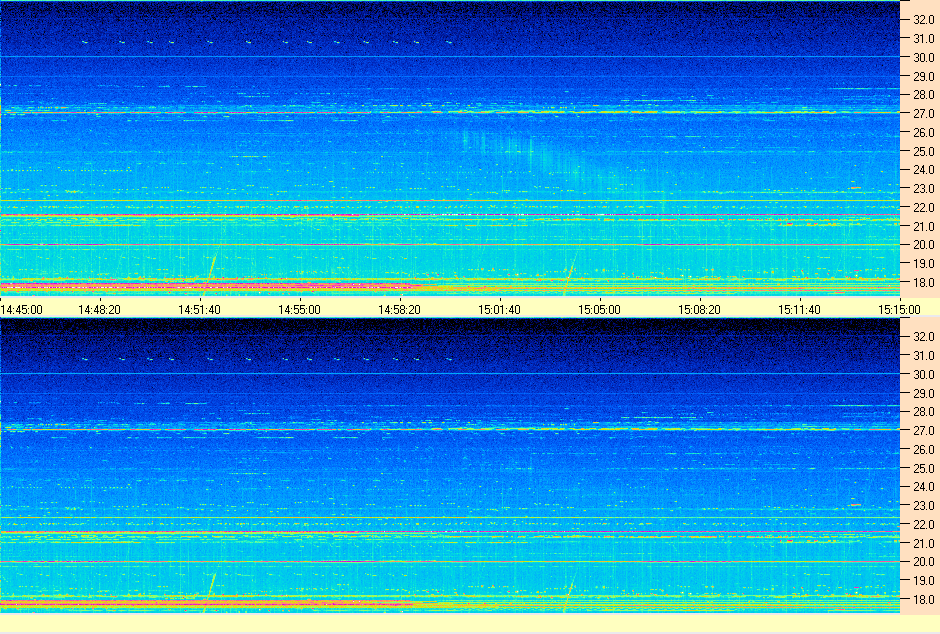Click 23.0 on the upper frequency scale
The height and width of the screenshot is (634, 940).
[x=924, y=189]
